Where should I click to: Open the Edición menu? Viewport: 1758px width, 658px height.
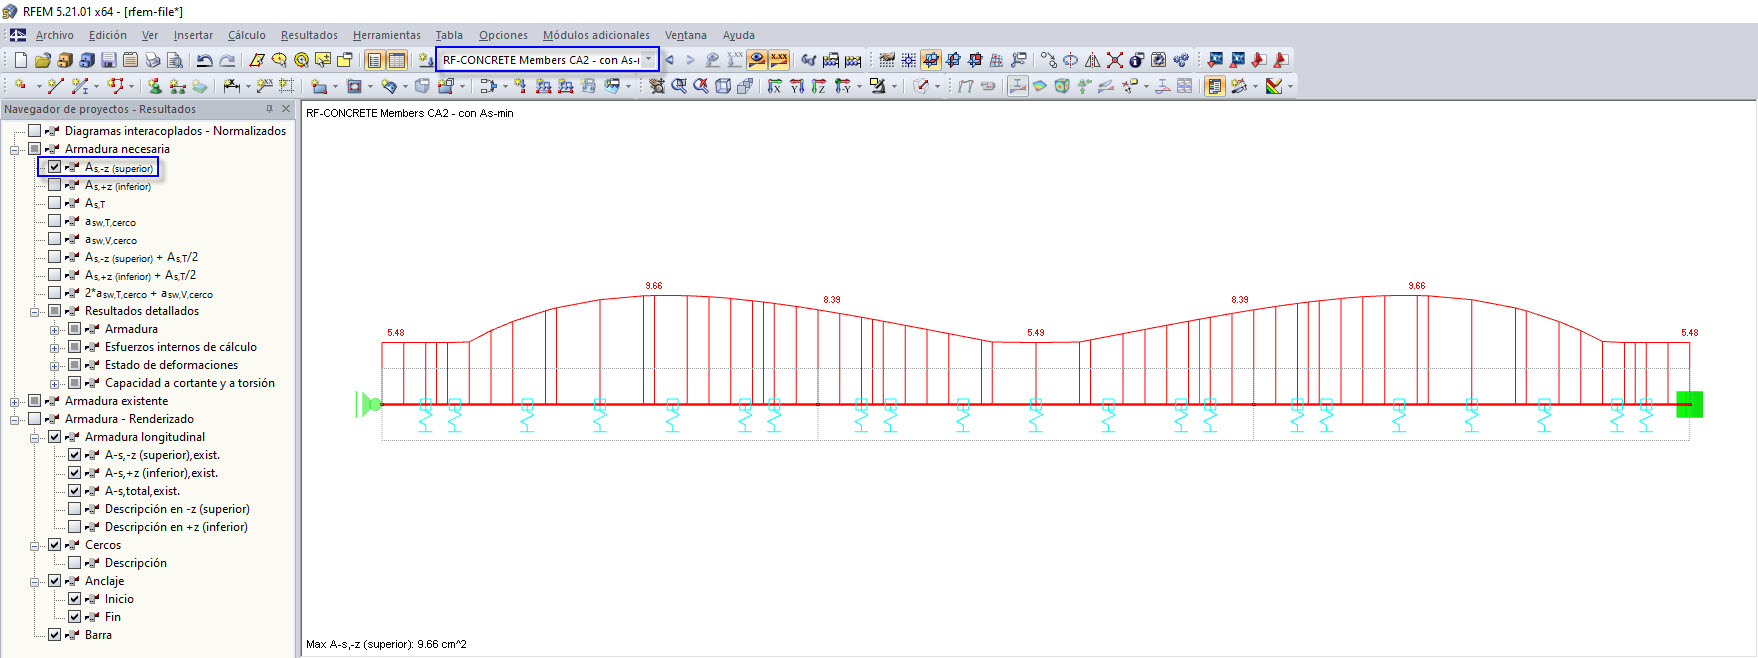[x=108, y=35]
